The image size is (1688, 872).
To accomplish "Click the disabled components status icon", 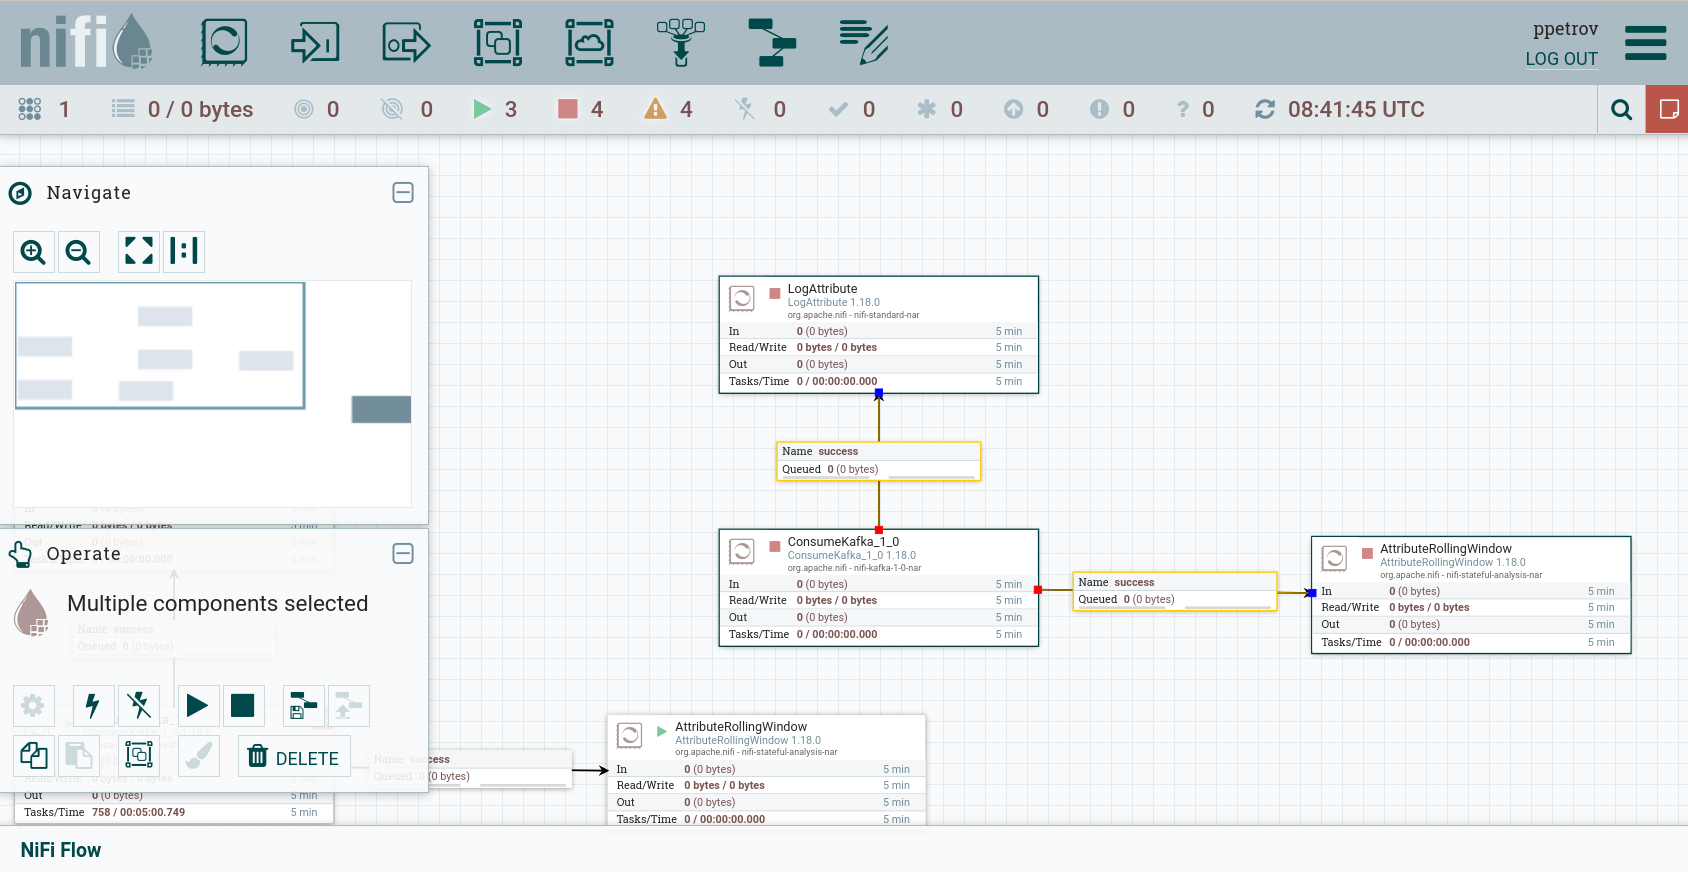I will coord(744,109).
